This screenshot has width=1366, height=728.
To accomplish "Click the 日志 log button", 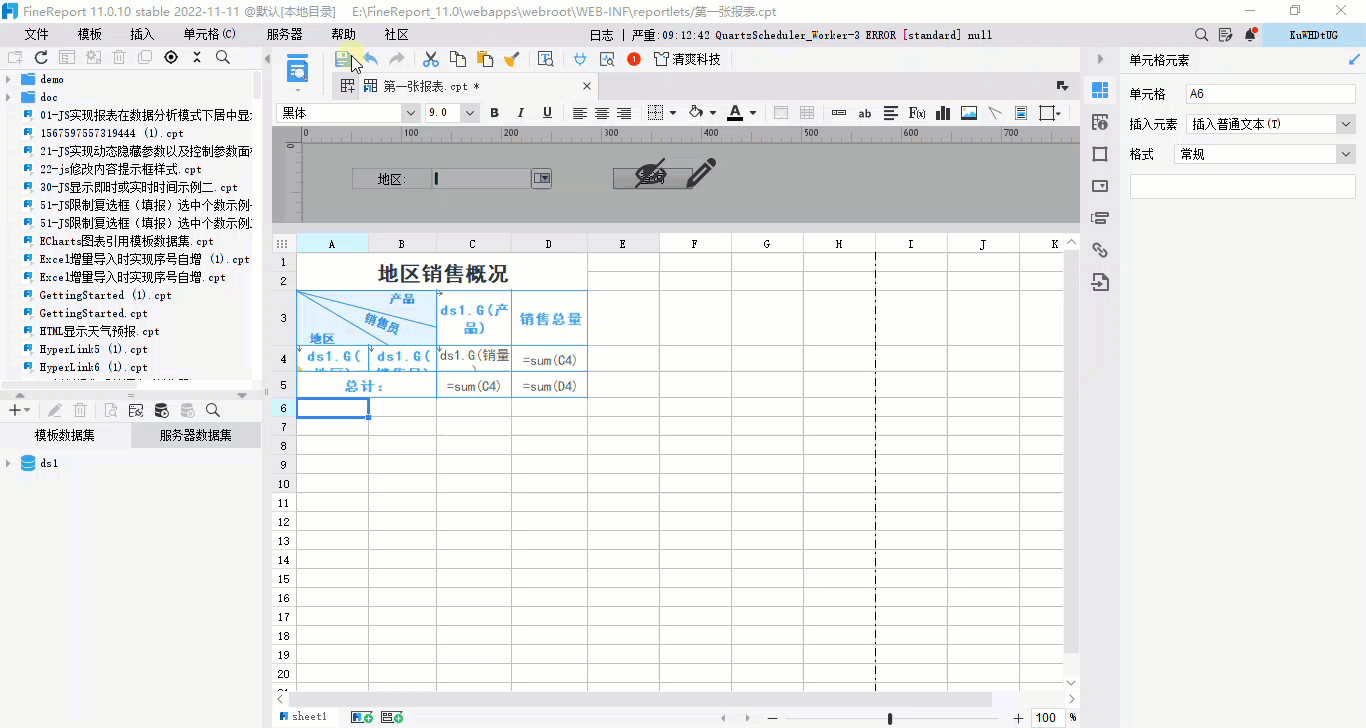I will point(602,35).
